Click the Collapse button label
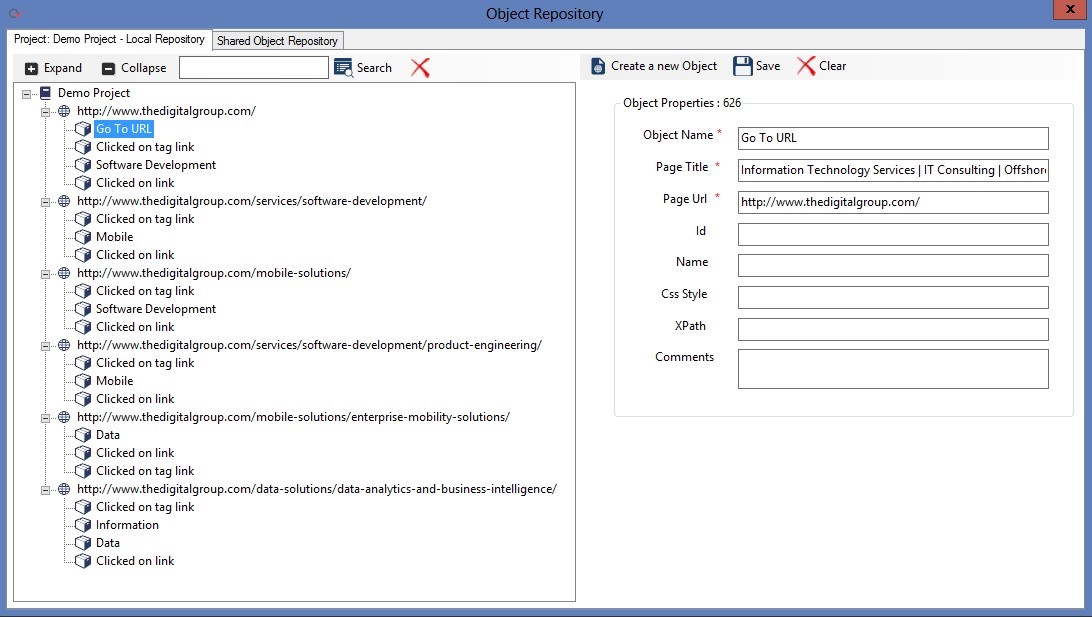The image size is (1092, 617). (x=143, y=68)
